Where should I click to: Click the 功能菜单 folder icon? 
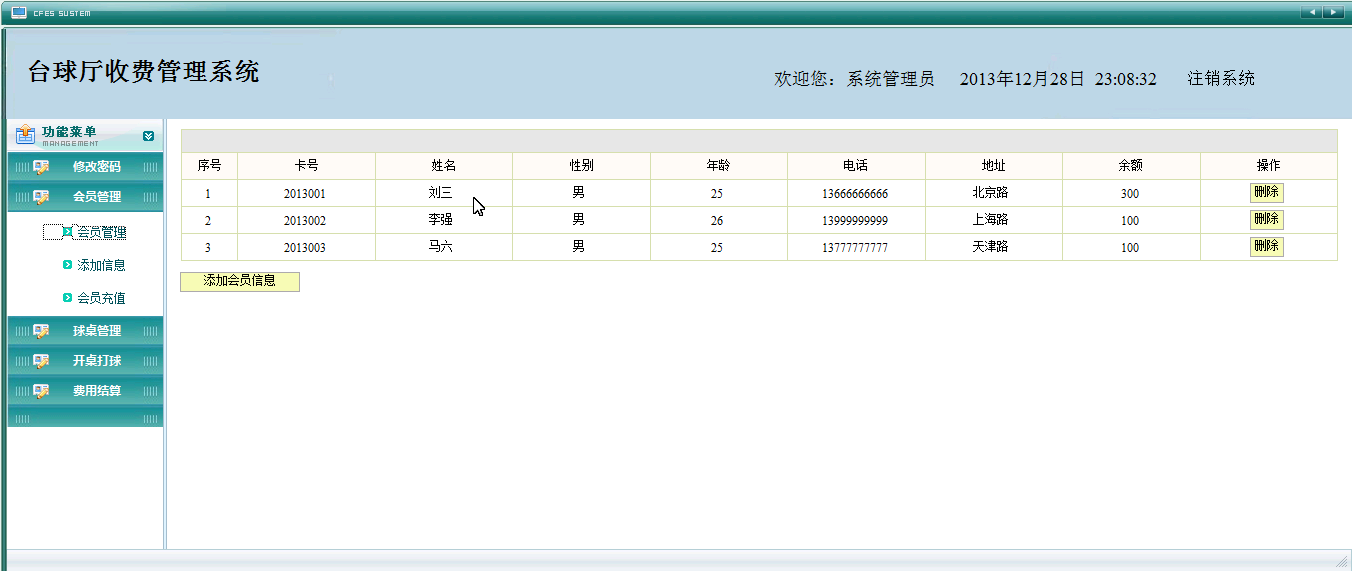point(26,135)
